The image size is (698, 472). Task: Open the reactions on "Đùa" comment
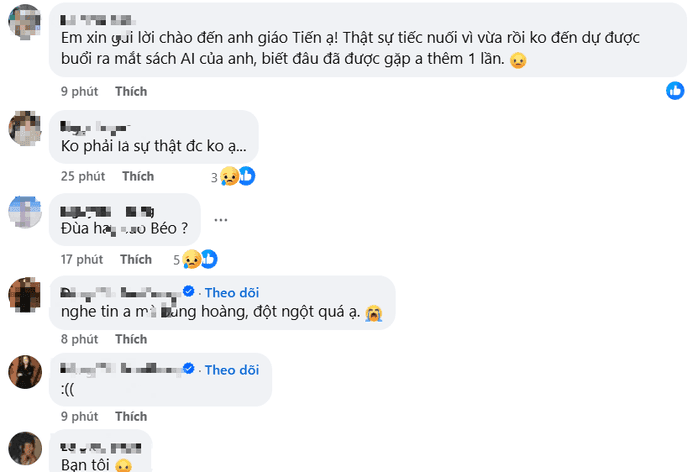tap(201, 259)
